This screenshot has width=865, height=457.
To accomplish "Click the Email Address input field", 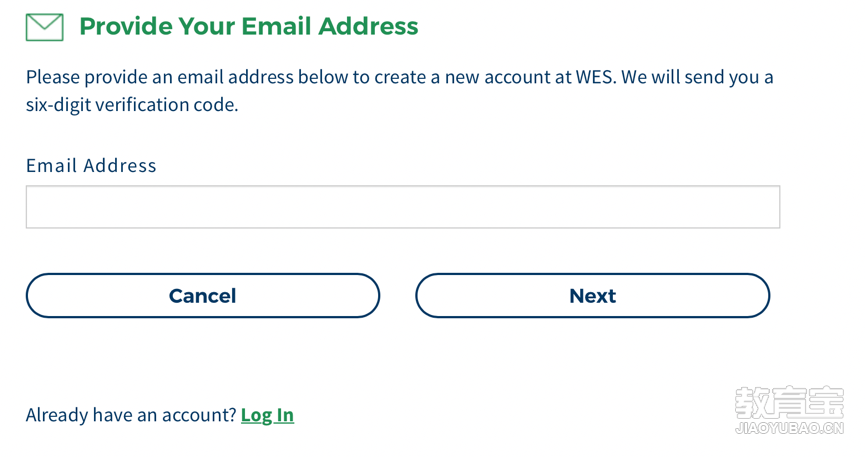I will click(403, 207).
